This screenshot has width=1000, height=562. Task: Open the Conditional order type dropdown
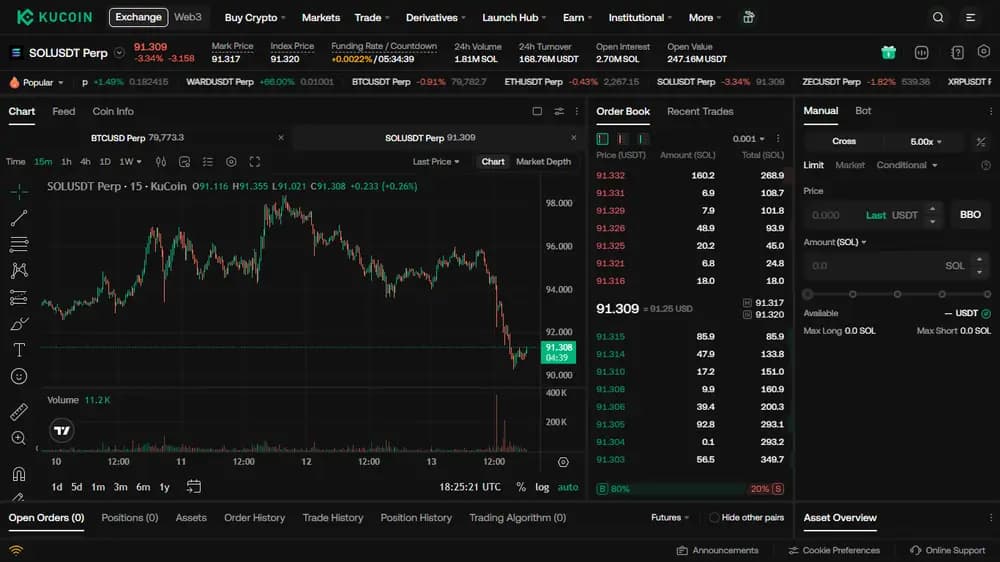point(906,165)
